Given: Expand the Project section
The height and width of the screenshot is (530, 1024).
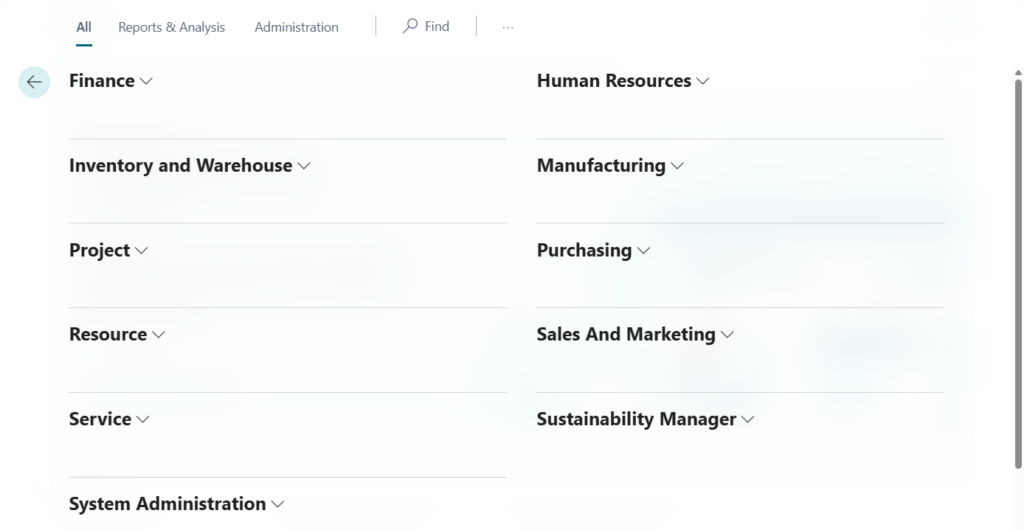Looking at the screenshot, I should point(108,251).
